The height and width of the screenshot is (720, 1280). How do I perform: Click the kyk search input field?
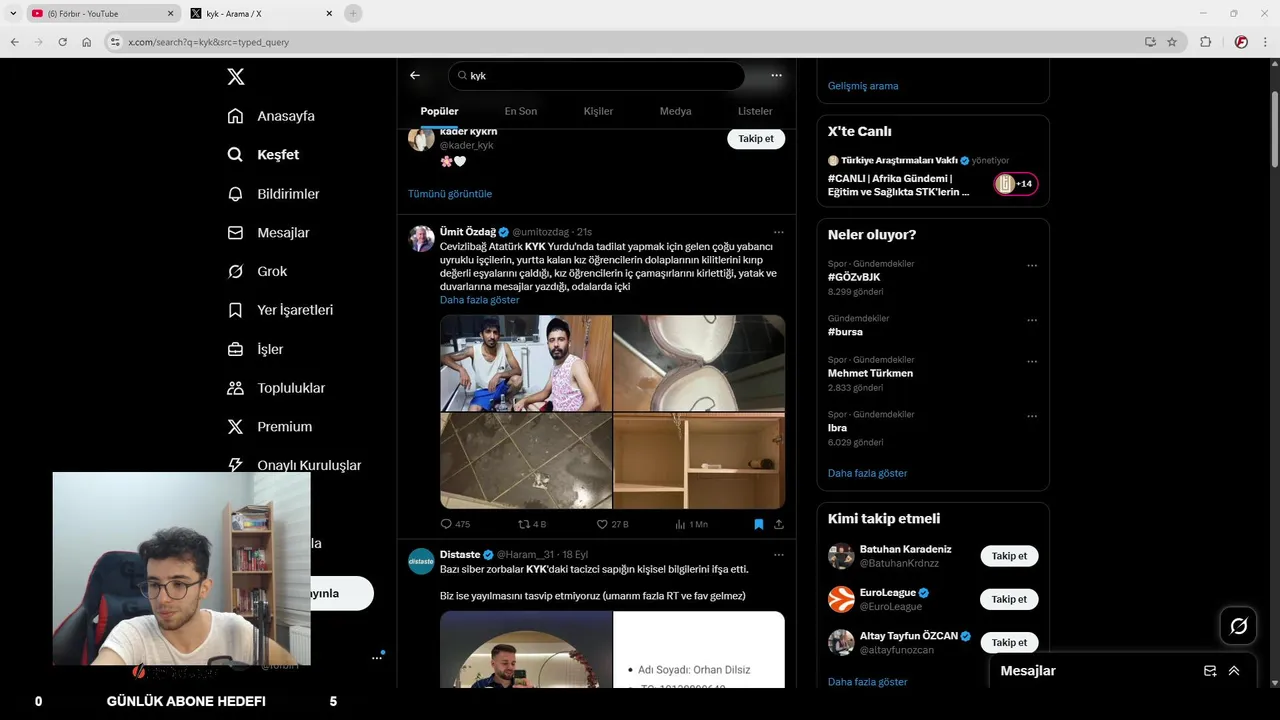tap(596, 76)
